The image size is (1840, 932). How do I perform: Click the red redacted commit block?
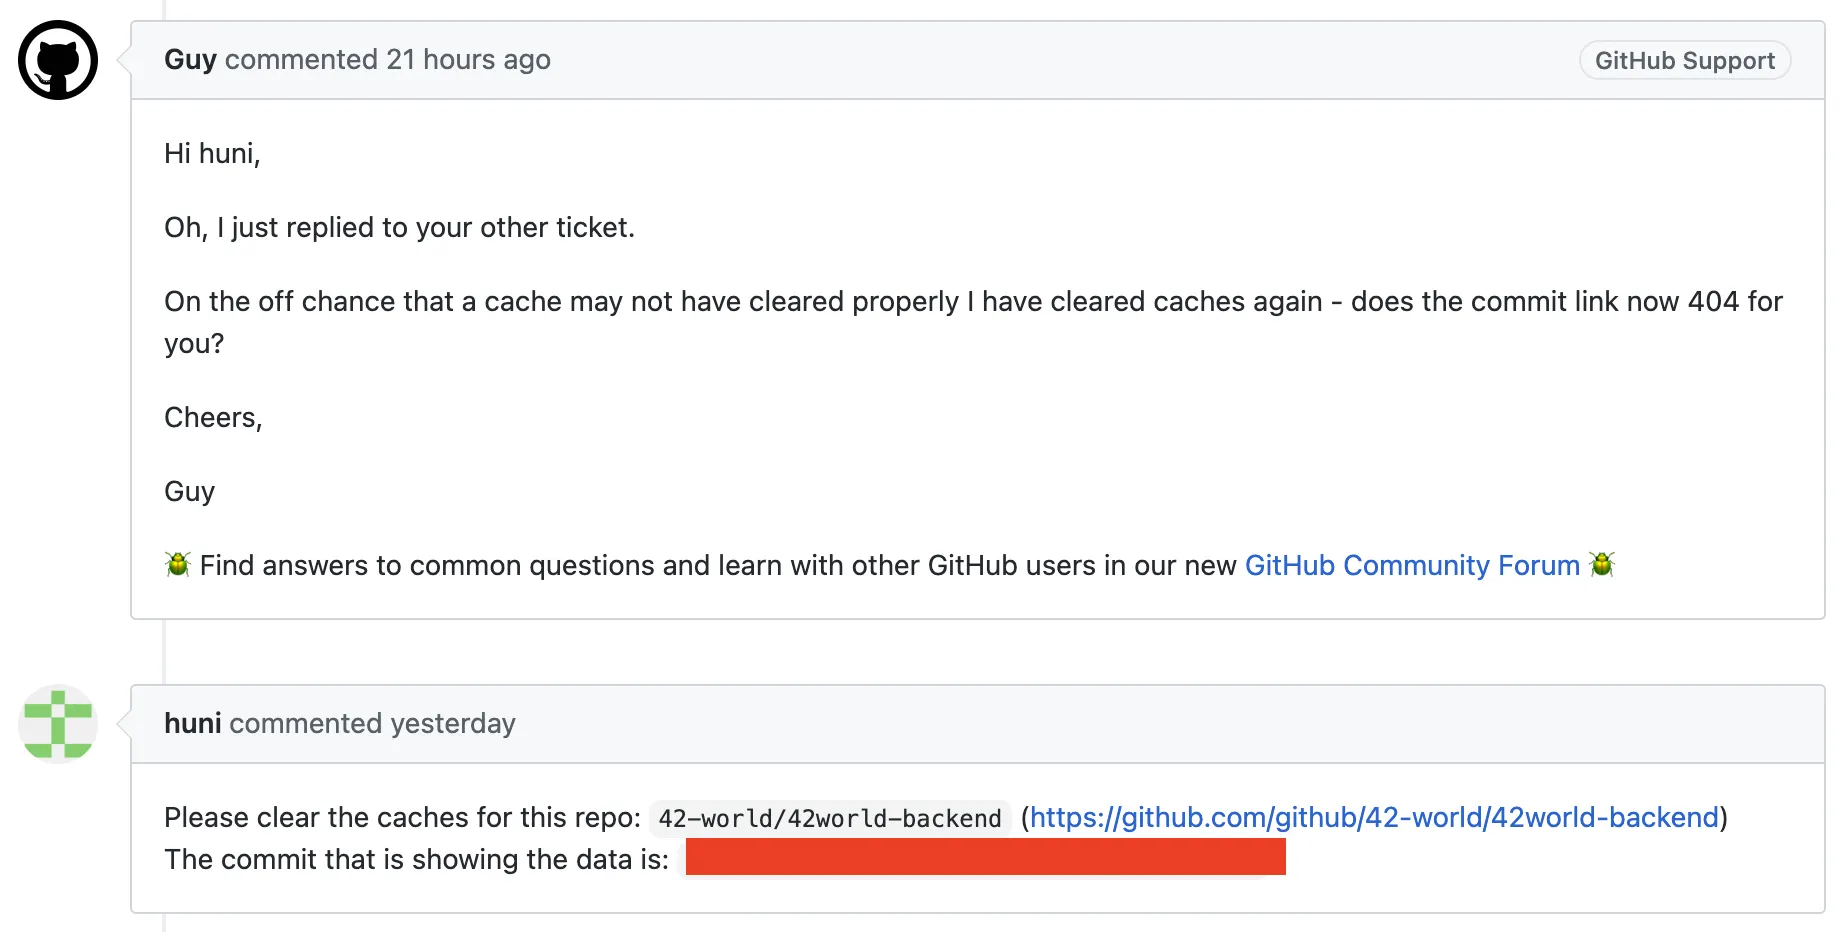click(985, 857)
